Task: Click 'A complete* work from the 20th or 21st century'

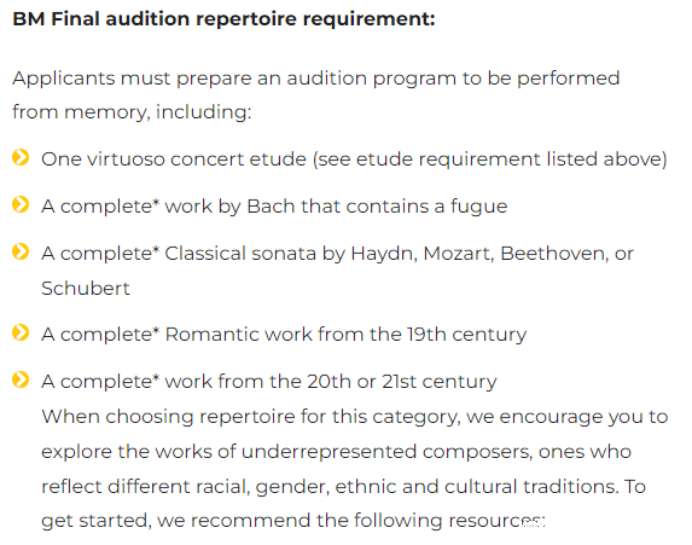Action: coord(268,381)
